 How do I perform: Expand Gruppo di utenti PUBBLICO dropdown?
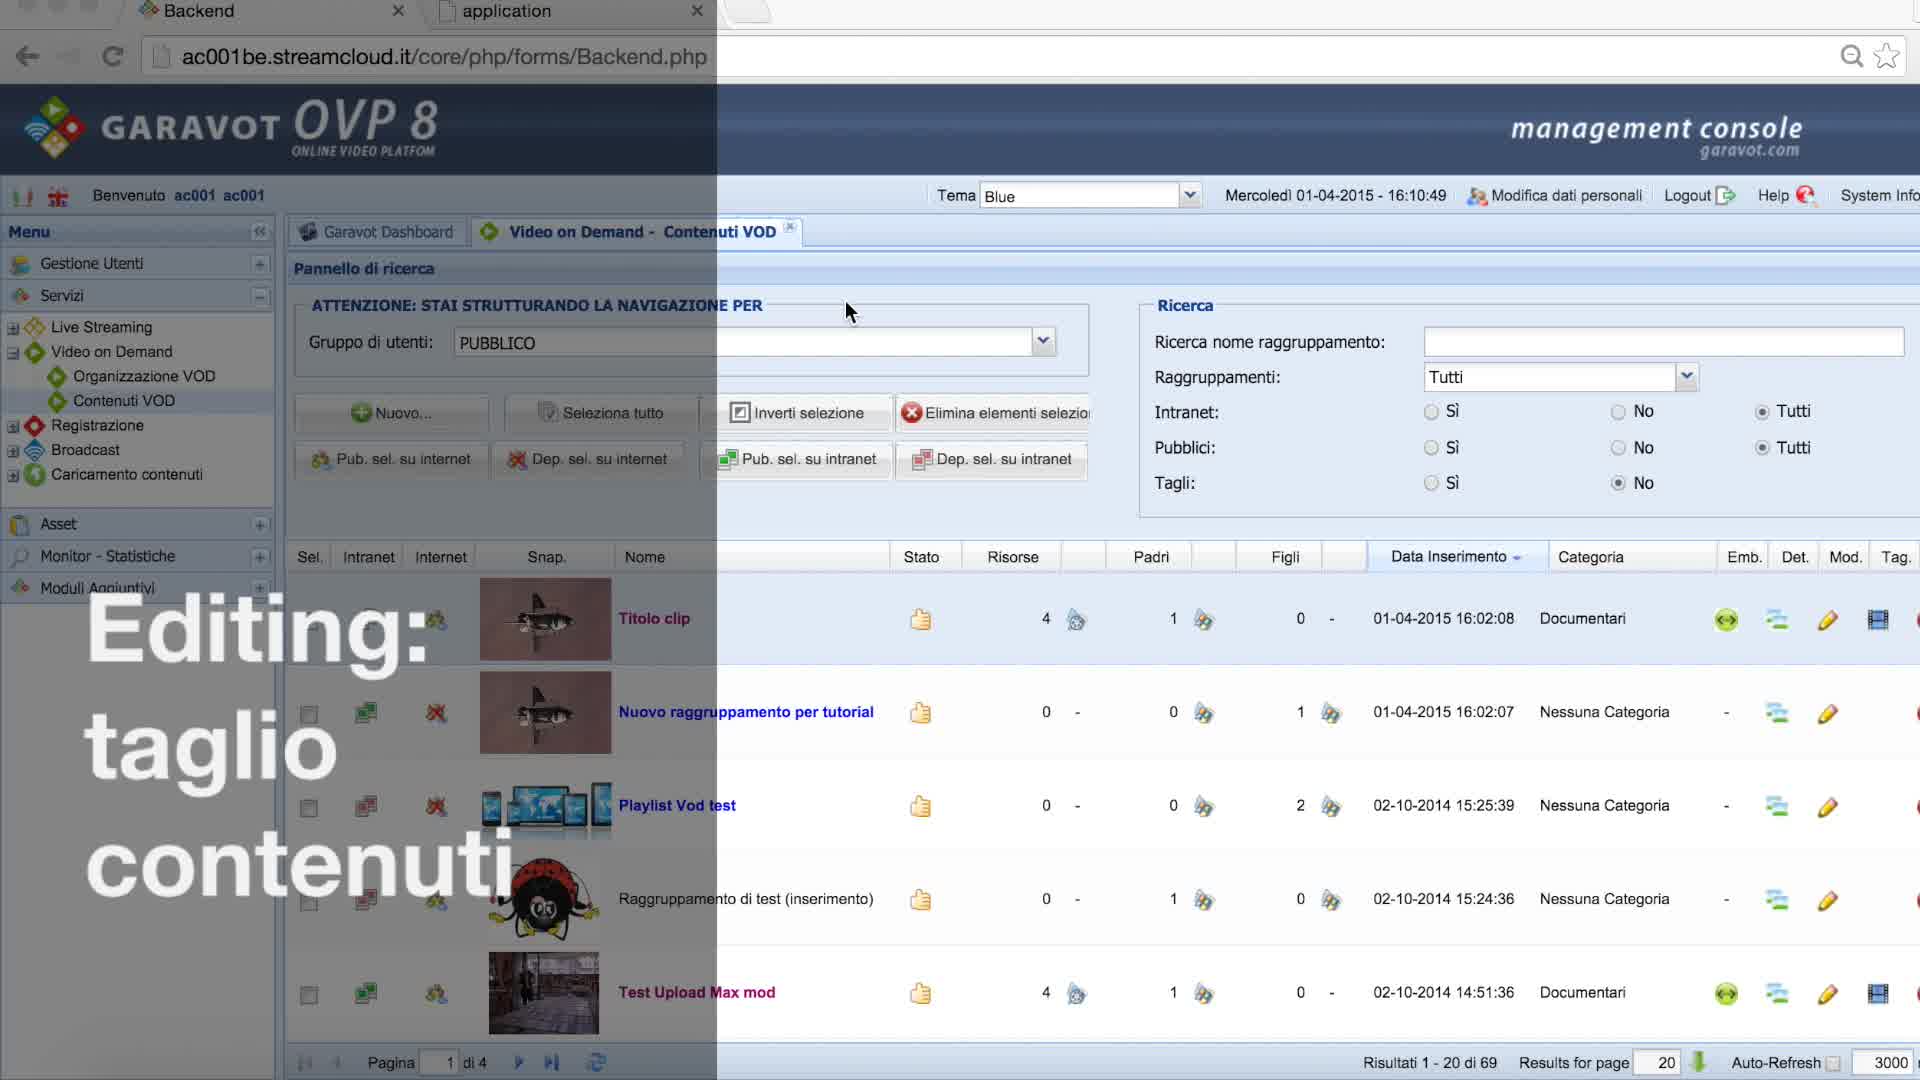1043,342
